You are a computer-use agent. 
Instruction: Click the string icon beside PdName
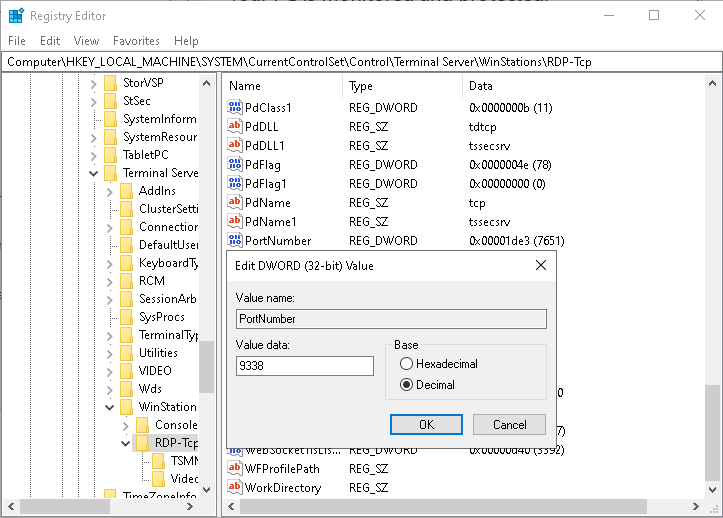coord(235,202)
